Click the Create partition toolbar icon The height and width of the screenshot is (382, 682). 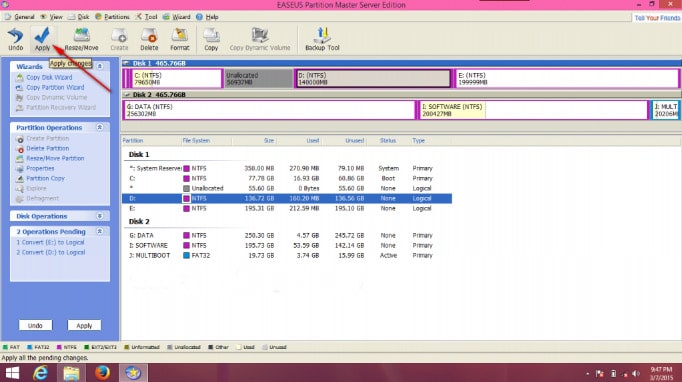tap(119, 39)
